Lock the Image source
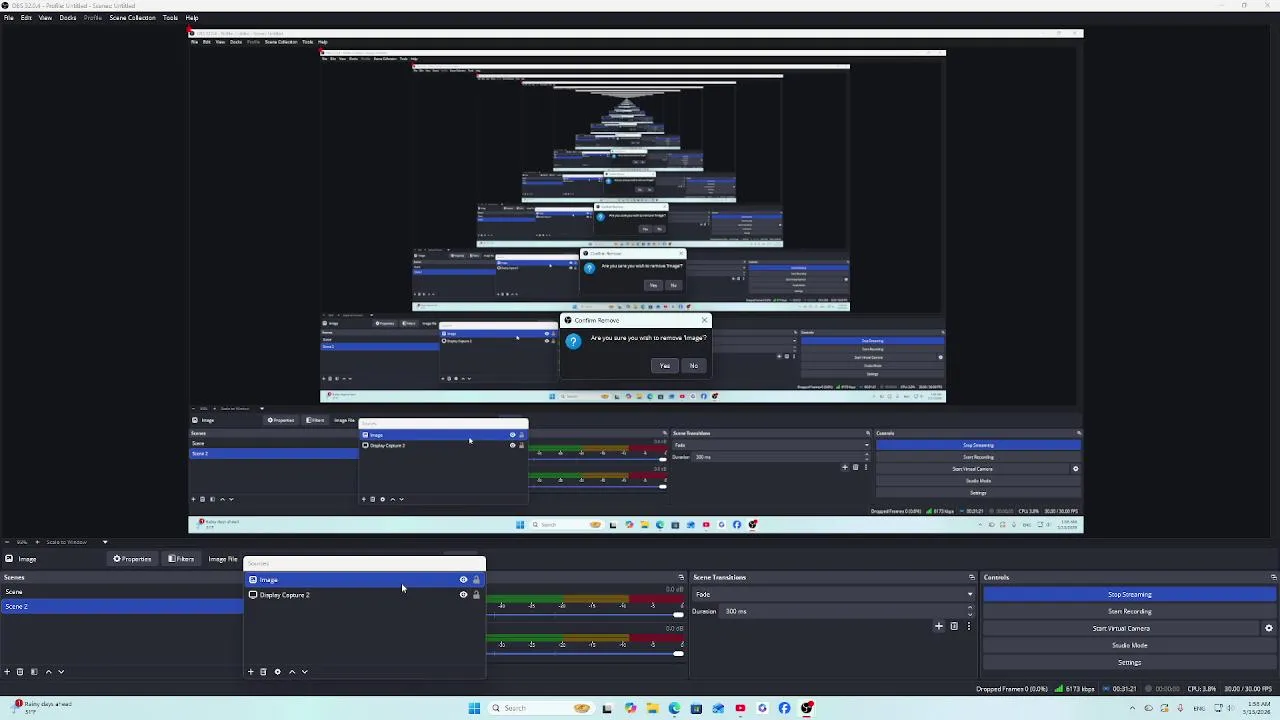The width and height of the screenshot is (1280, 720). tap(476, 580)
